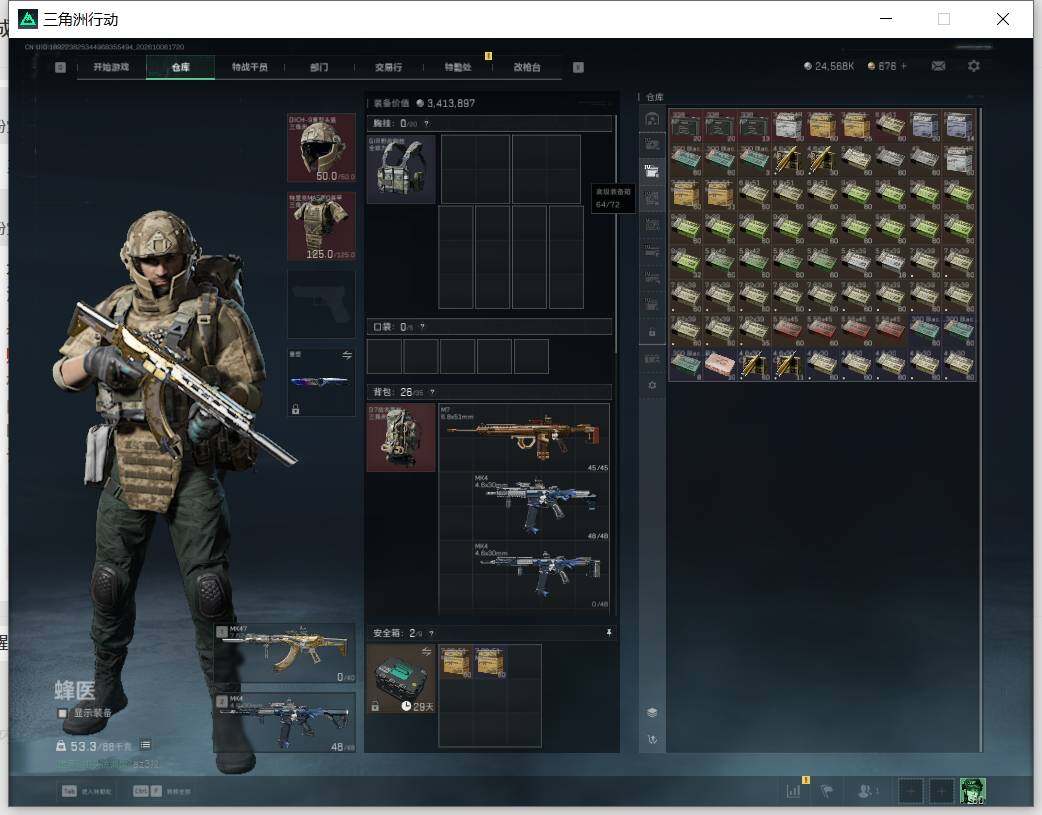Open the friends icon in bottom bar
This screenshot has width=1042, height=815.
[x=866, y=791]
